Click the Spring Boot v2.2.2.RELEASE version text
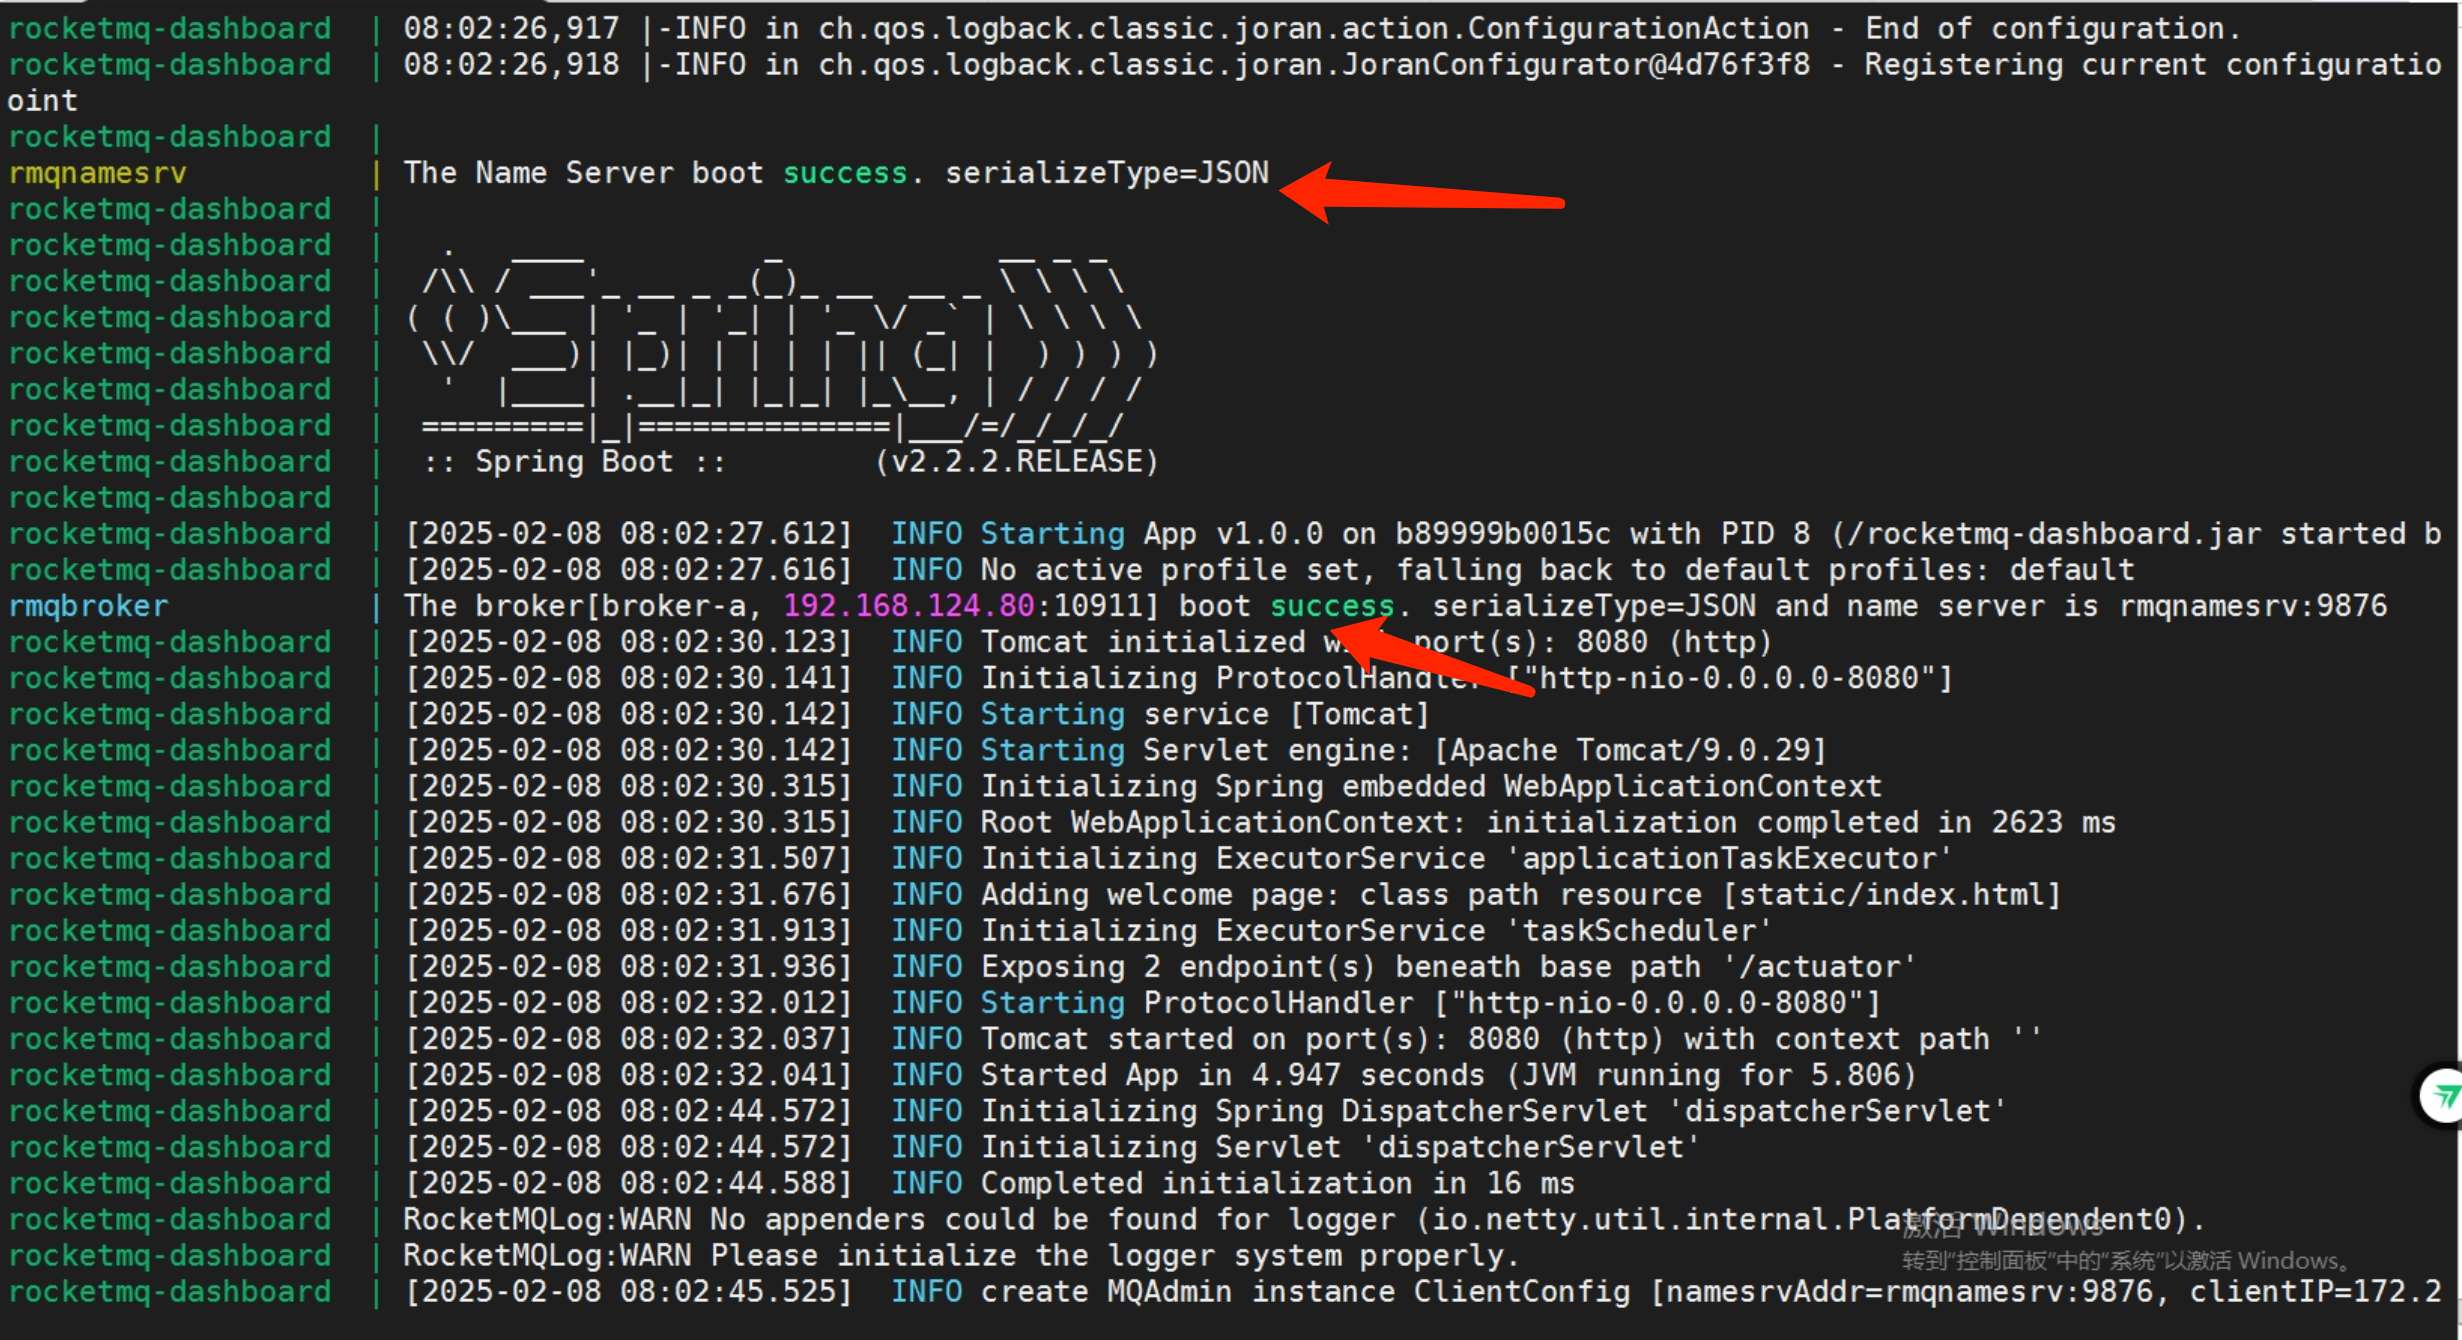The image size is (2462, 1340). click(x=1016, y=462)
